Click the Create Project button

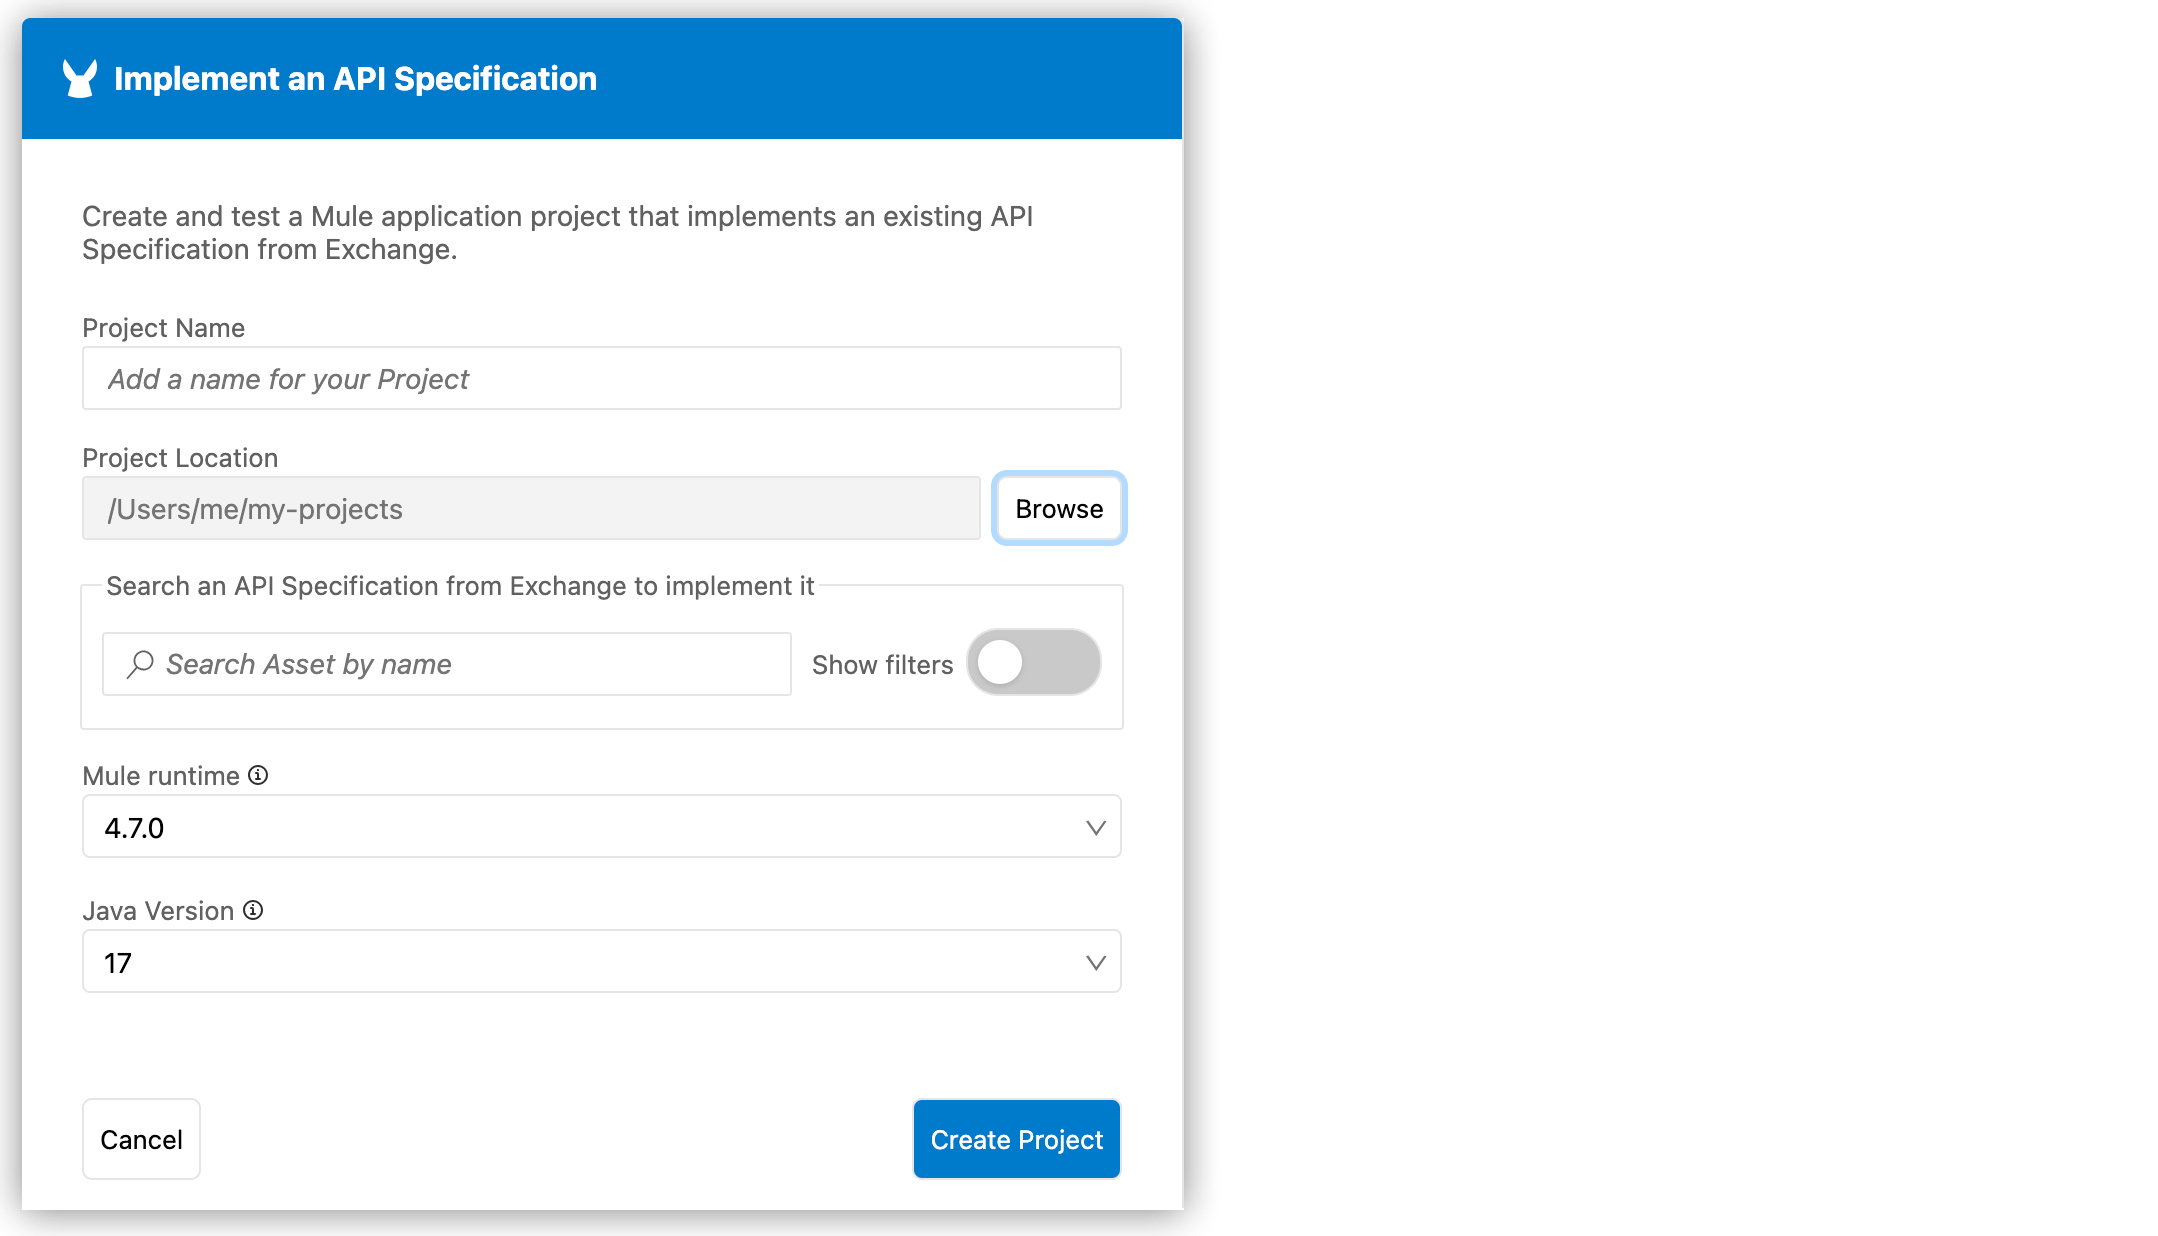1015,1140
